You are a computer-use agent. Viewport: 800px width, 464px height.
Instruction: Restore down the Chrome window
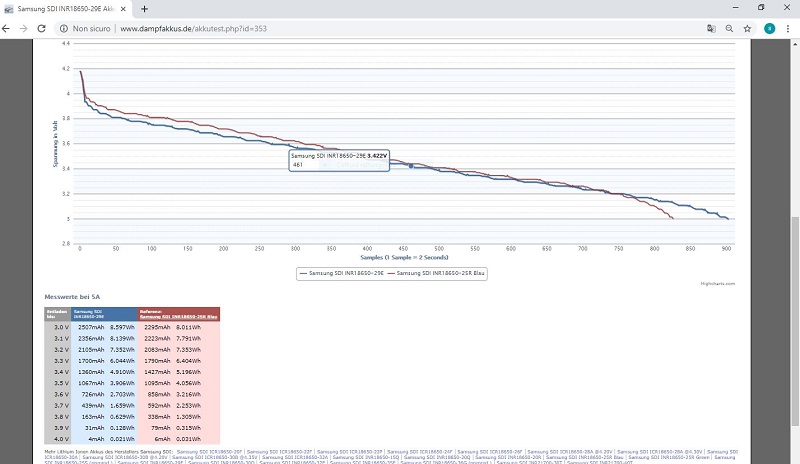tap(761, 8)
